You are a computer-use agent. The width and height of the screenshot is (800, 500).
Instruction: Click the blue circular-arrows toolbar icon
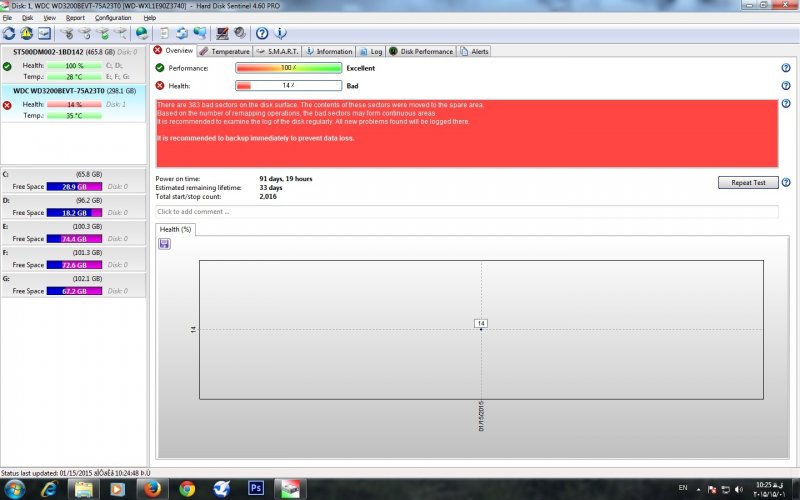(x=182, y=34)
